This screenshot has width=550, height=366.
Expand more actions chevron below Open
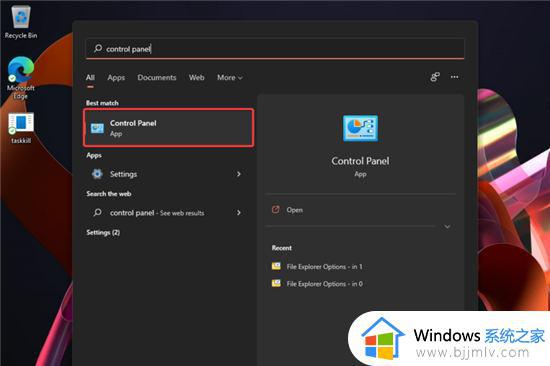click(447, 227)
